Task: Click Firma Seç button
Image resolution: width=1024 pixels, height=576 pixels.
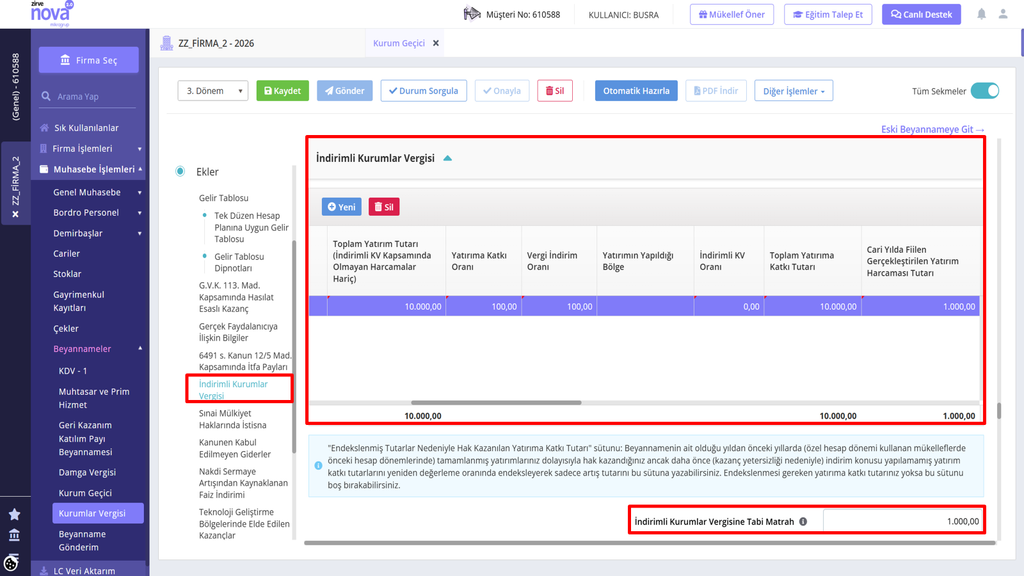Action: [x=89, y=60]
